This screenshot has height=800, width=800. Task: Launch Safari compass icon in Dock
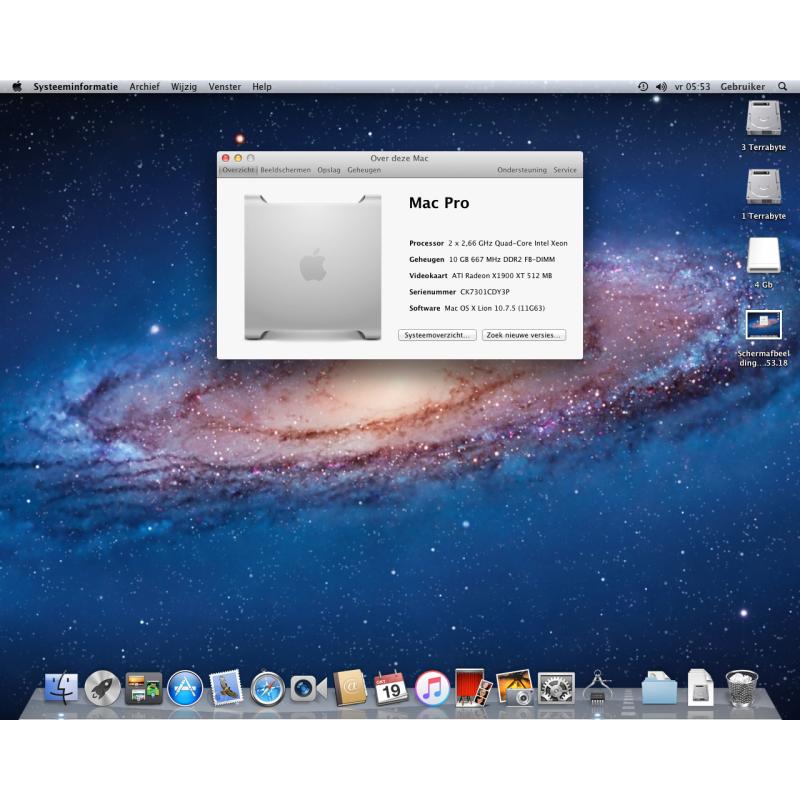tap(267, 689)
